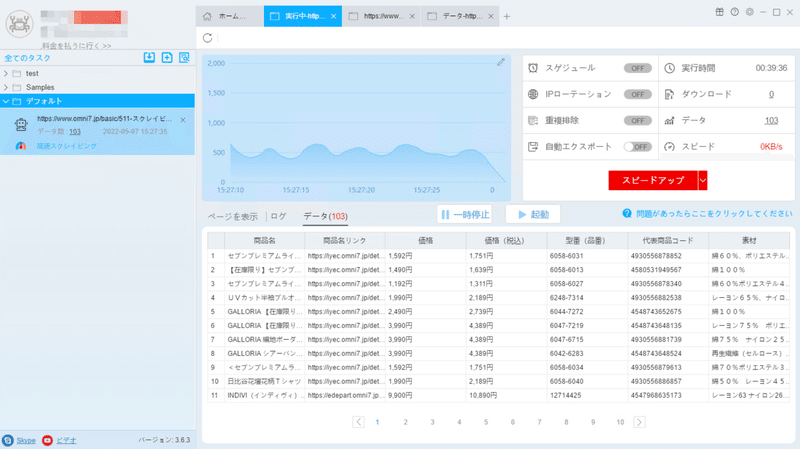
Task: Click the speed gauge icon
Action: (x=669, y=147)
